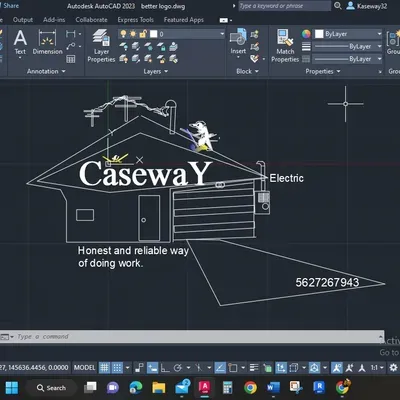The image size is (400, 400).
Task: Click the Make Current layer icon
Action: coord(173,46)
